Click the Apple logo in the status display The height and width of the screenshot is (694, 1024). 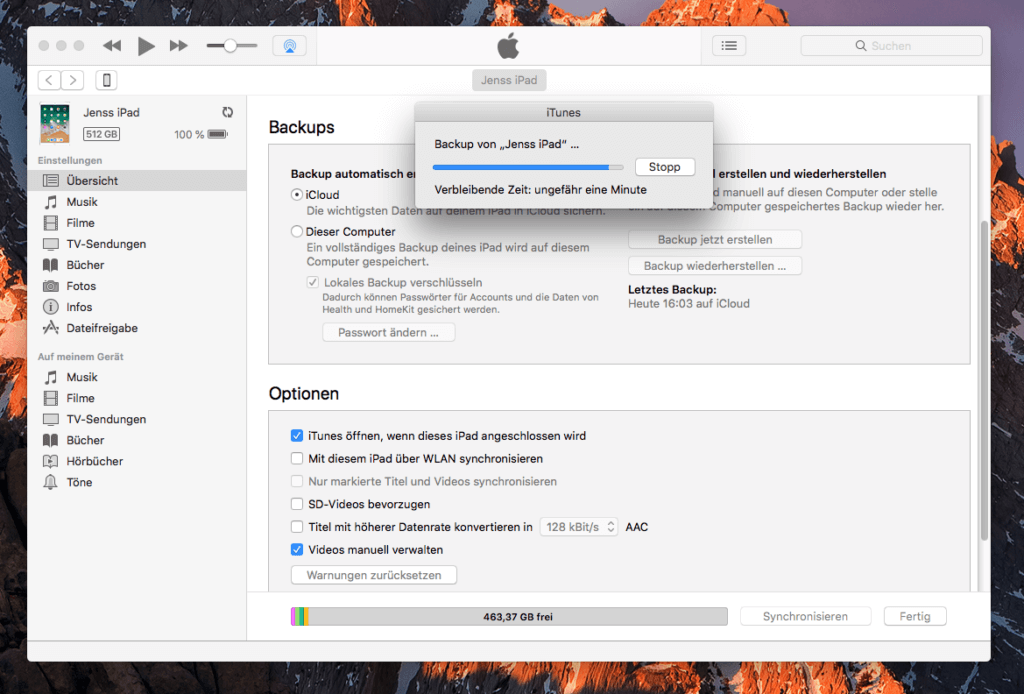tap(508, 46)
